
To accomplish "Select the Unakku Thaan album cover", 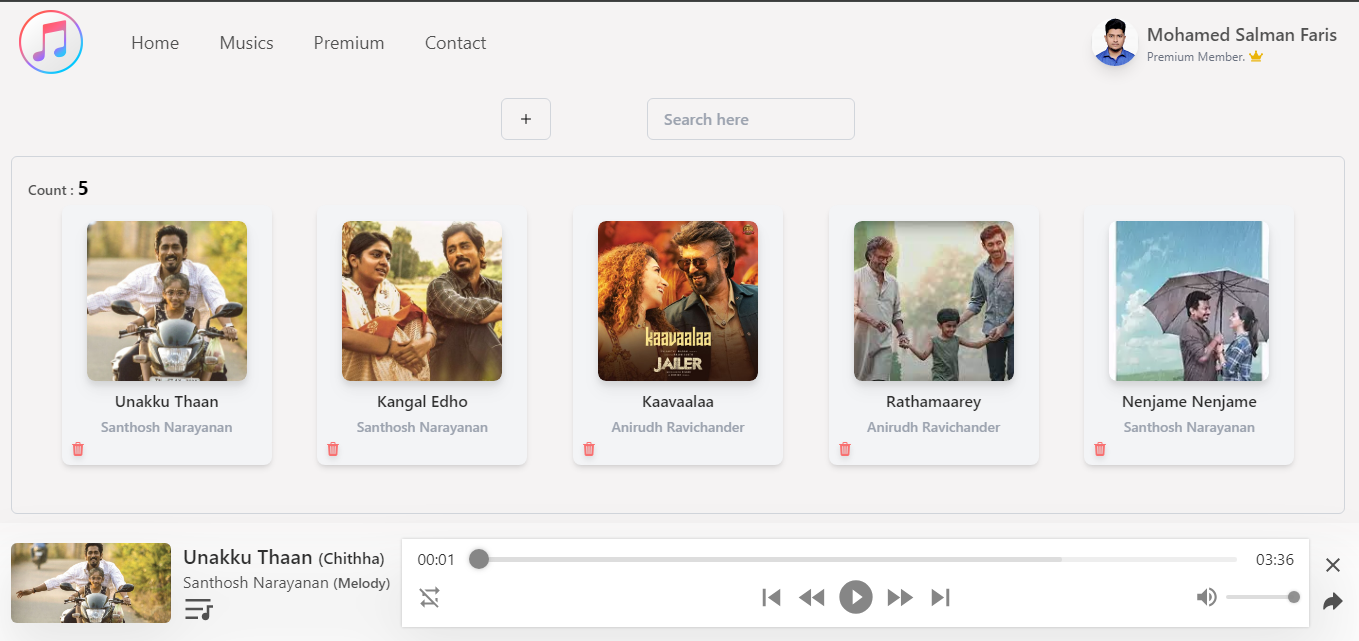I will 167,301.
